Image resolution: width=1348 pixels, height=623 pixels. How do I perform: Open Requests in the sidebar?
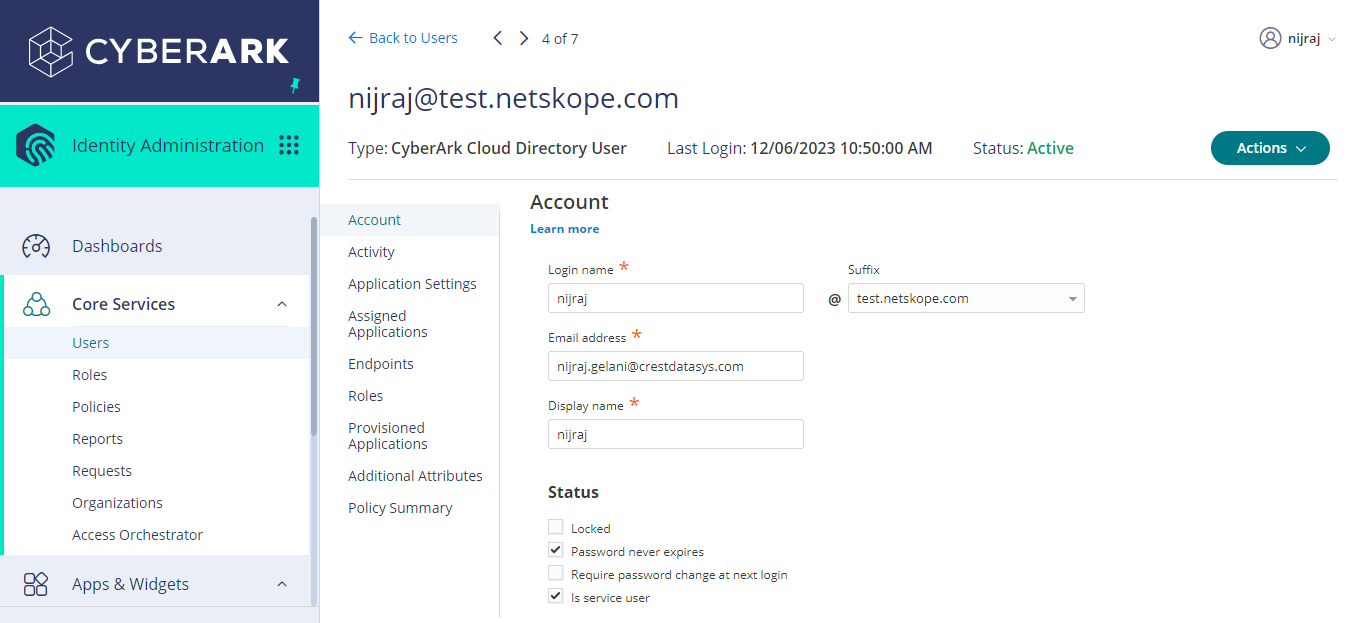pyautogui.click(x=102, y=471)
